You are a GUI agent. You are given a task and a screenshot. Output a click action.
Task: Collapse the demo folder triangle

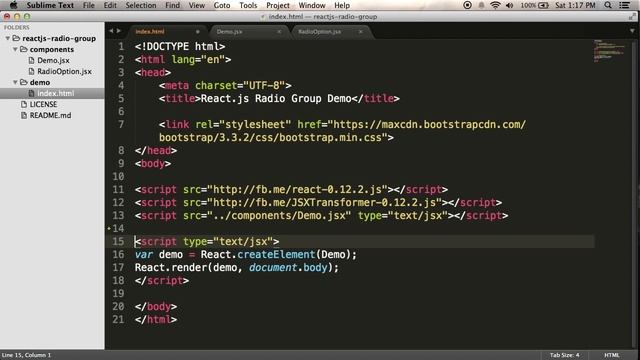pyautogui.click(x=15, y=82)
